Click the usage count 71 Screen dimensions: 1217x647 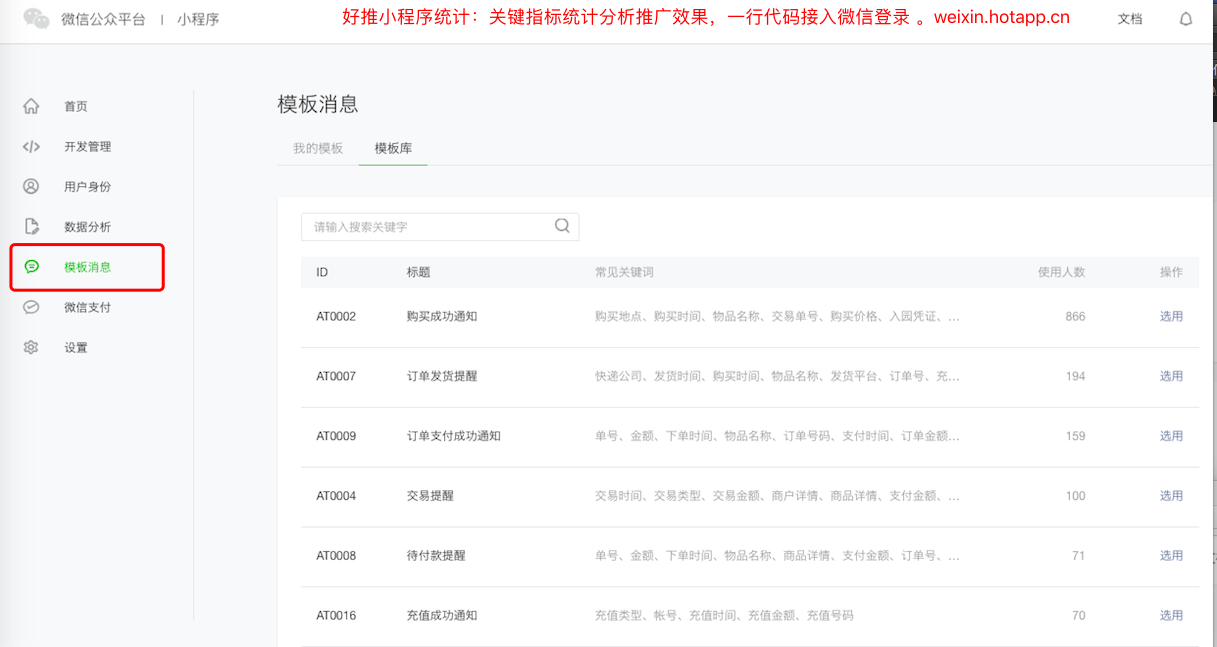[x=1079, y=556]
